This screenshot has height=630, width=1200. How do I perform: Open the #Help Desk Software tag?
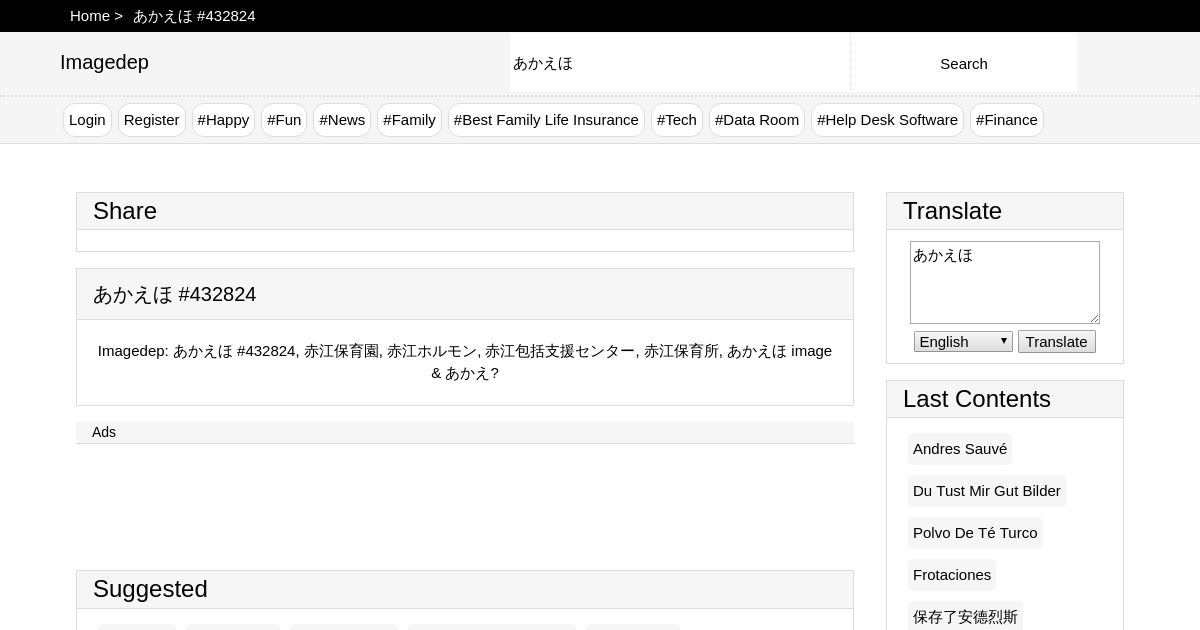pos(887,120)
